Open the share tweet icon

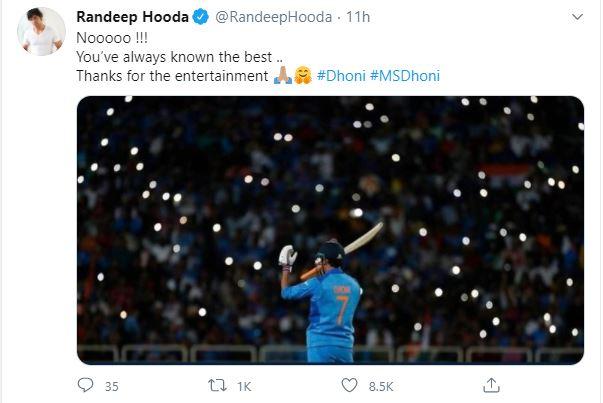[491, 385]
